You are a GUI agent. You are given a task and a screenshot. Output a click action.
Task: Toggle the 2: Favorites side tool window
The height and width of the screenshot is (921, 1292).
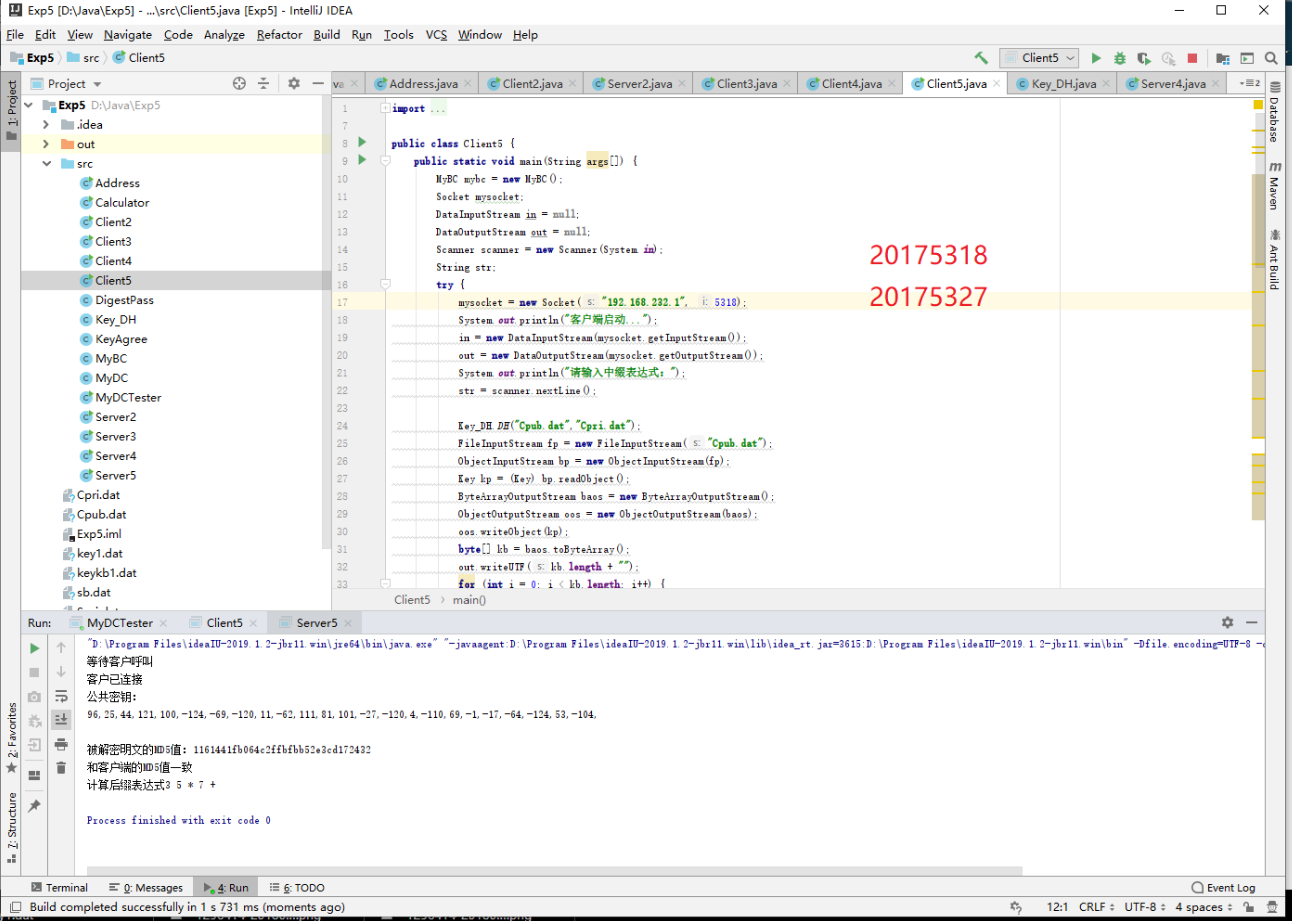coord(11,738)
